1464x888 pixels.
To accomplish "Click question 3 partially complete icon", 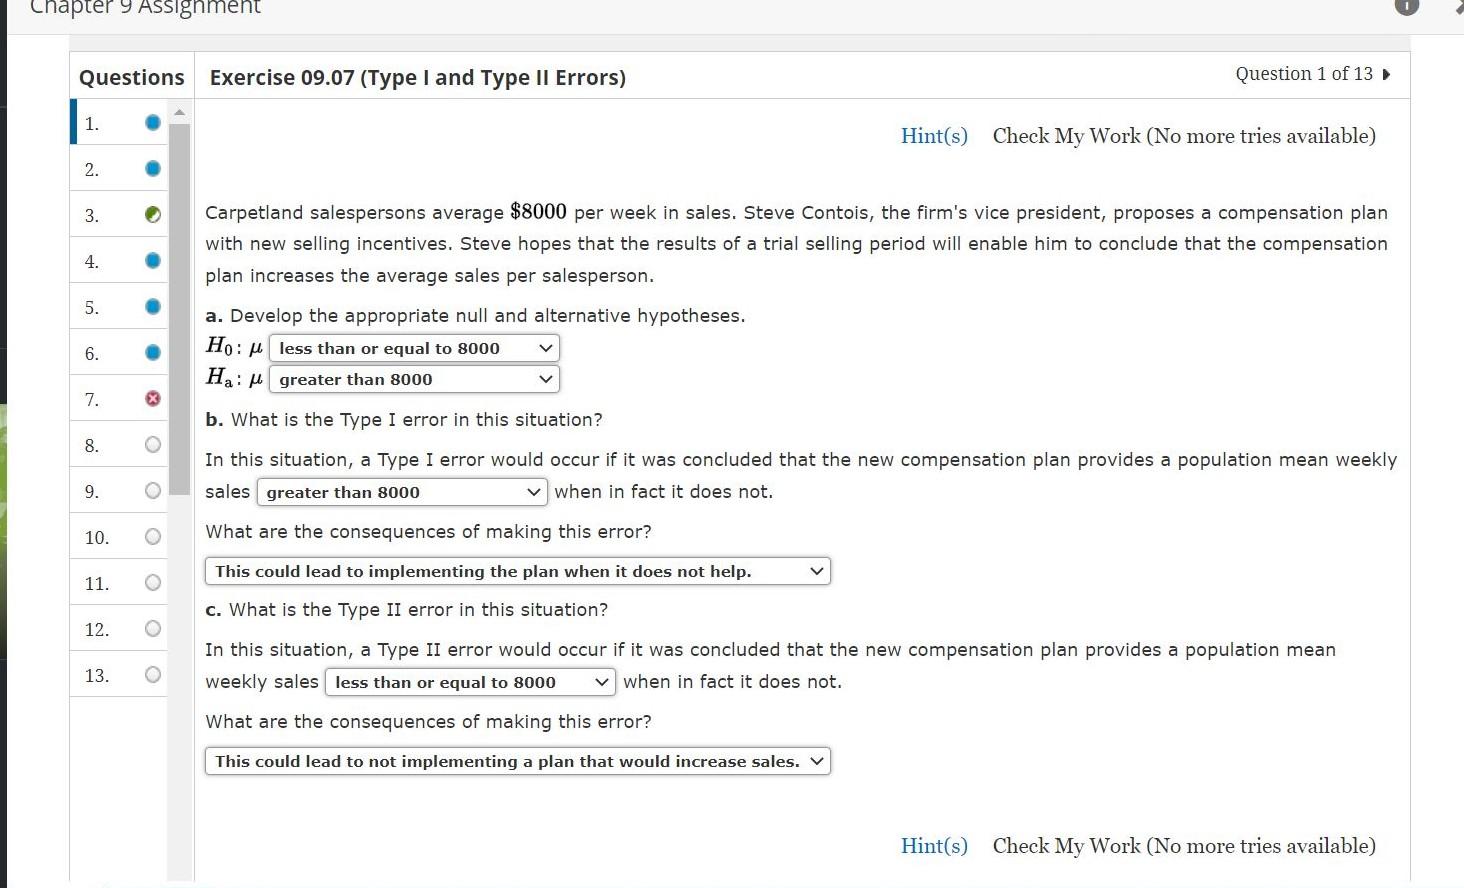I will (153, 215).
